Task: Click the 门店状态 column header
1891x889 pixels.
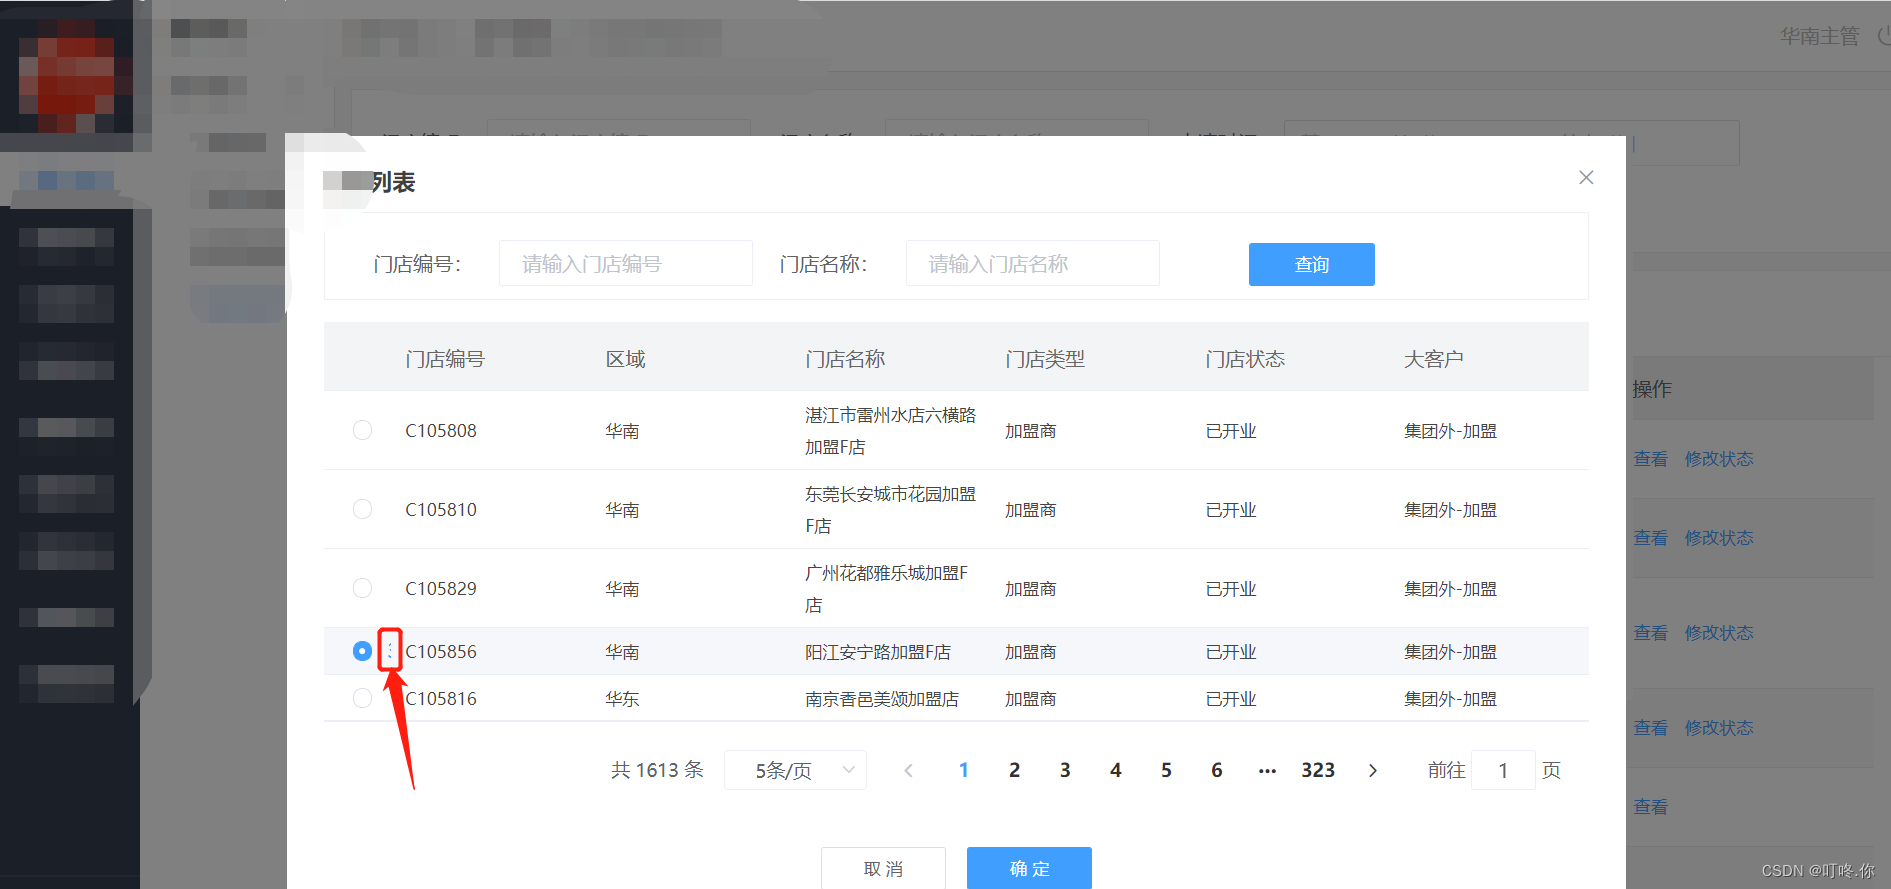Action: click(x=1245, y=359)
